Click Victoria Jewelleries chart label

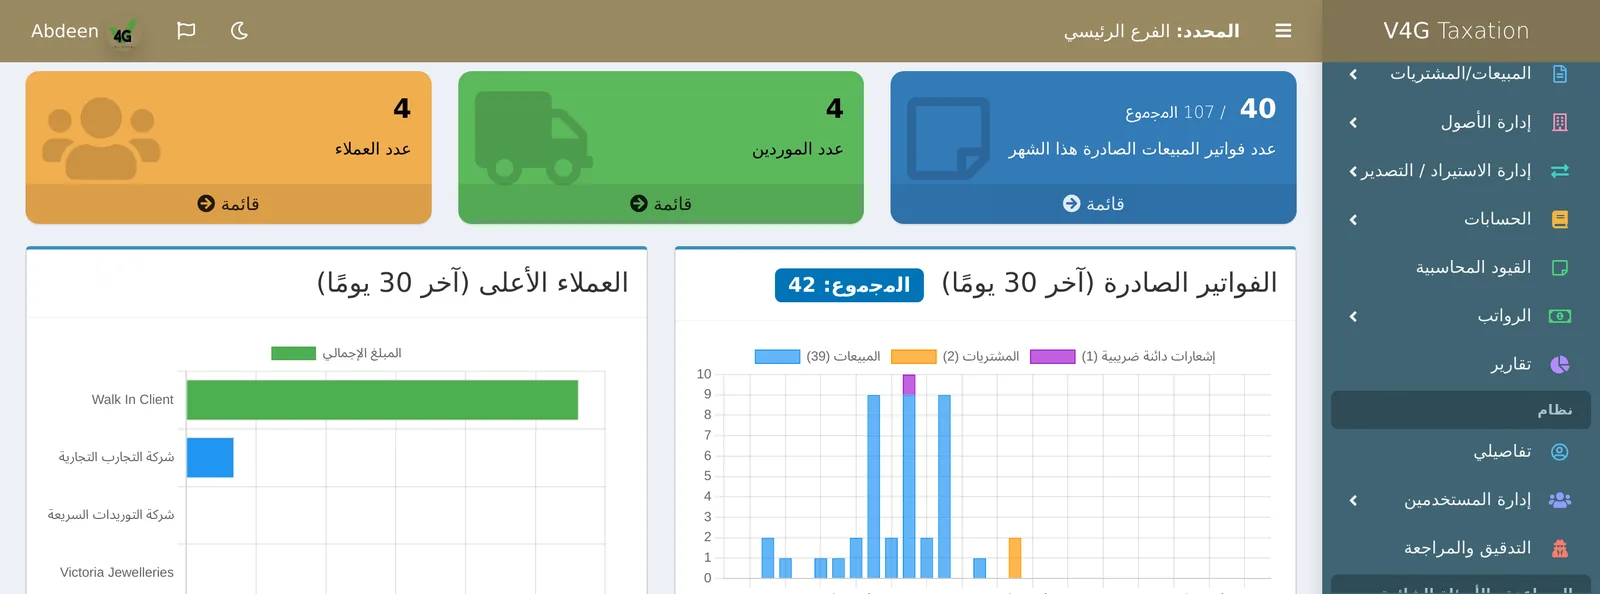click(117, 572)
